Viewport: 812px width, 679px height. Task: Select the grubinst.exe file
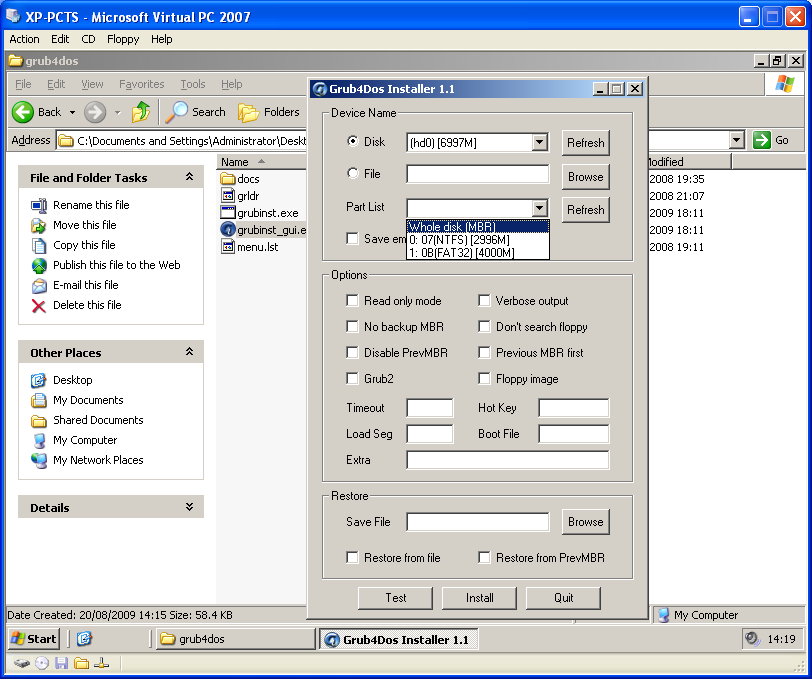(x=259, y=213)
